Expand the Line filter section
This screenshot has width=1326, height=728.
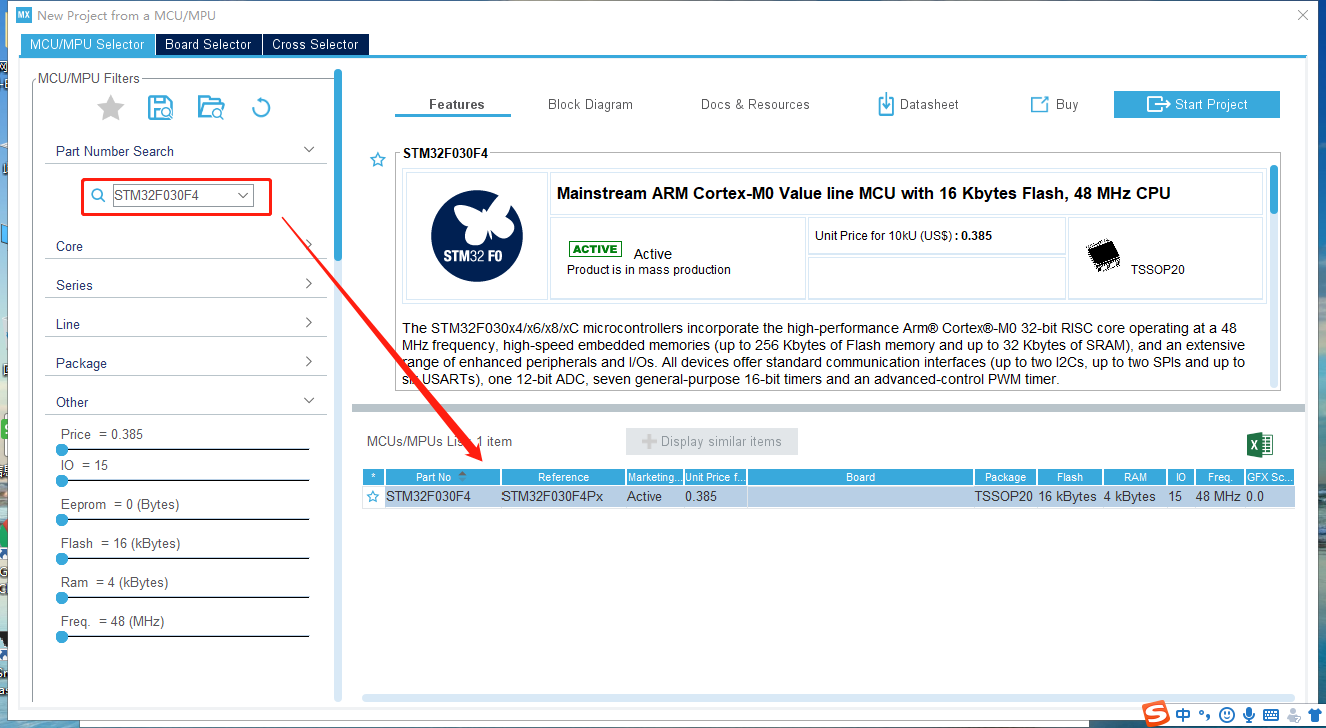pos(309,323)
